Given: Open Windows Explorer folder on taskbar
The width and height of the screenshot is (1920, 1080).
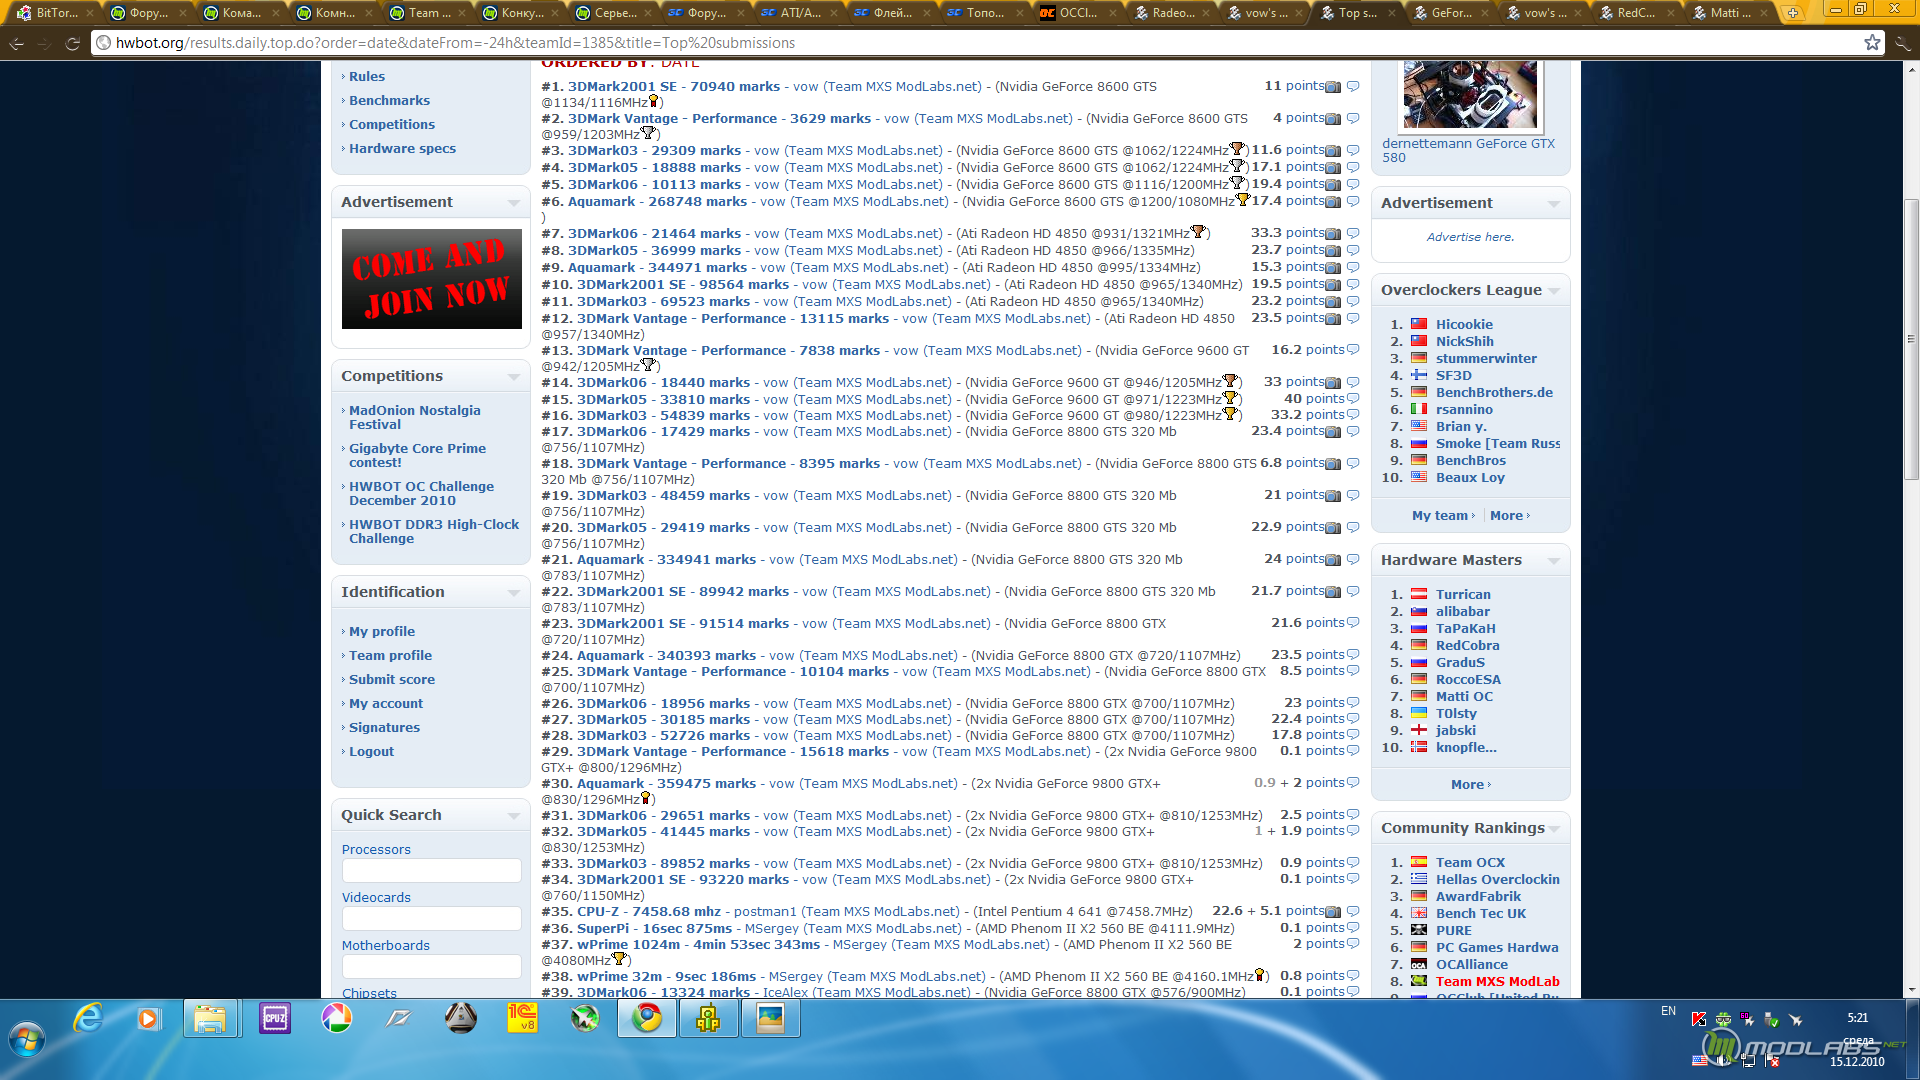Looking at the screenshot, I should coord(210,1019).
